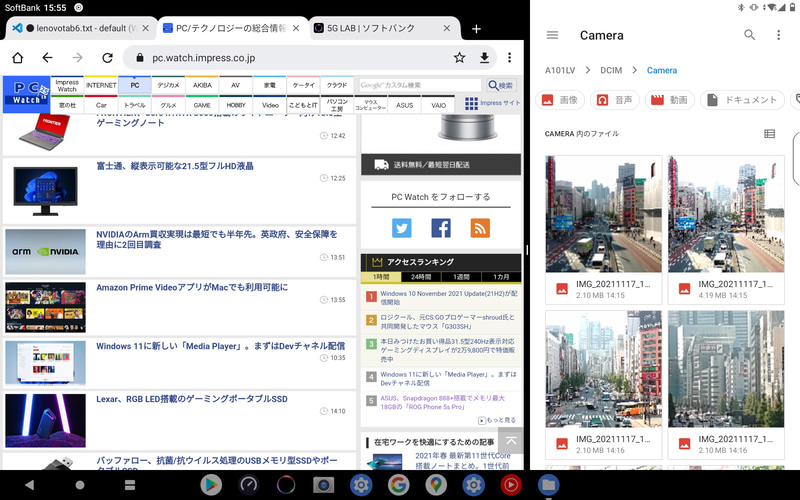The image size is (800, 500).
Task: Go to DCIM folder in breadcrumb
Action: (611, 70)
